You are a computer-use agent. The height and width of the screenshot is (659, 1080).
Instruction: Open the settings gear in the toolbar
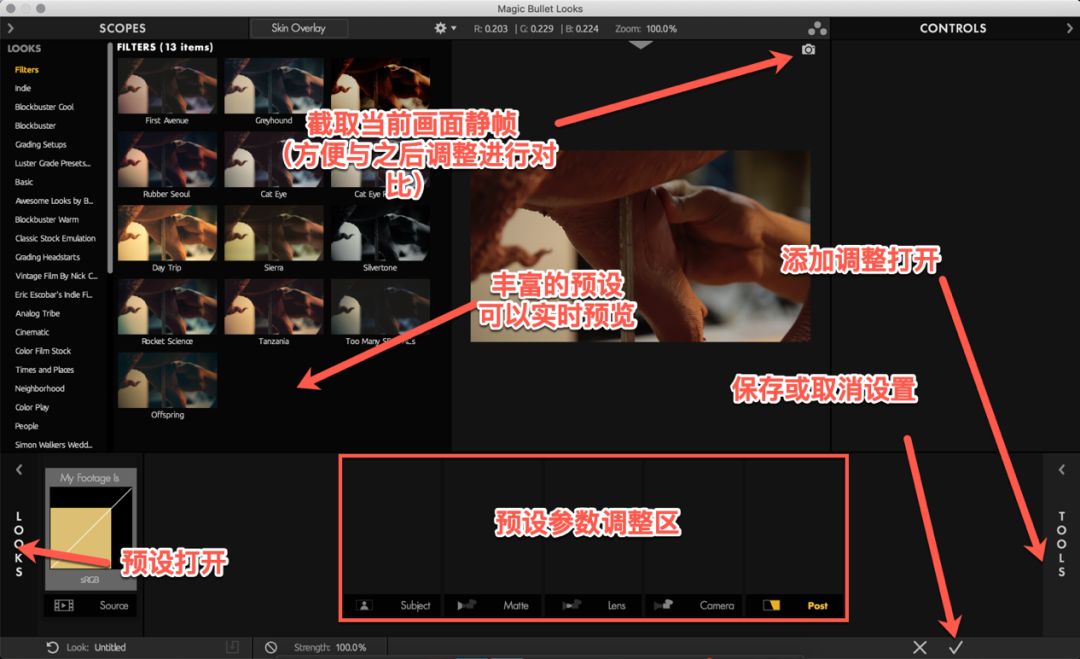click(x=440, y=28)
